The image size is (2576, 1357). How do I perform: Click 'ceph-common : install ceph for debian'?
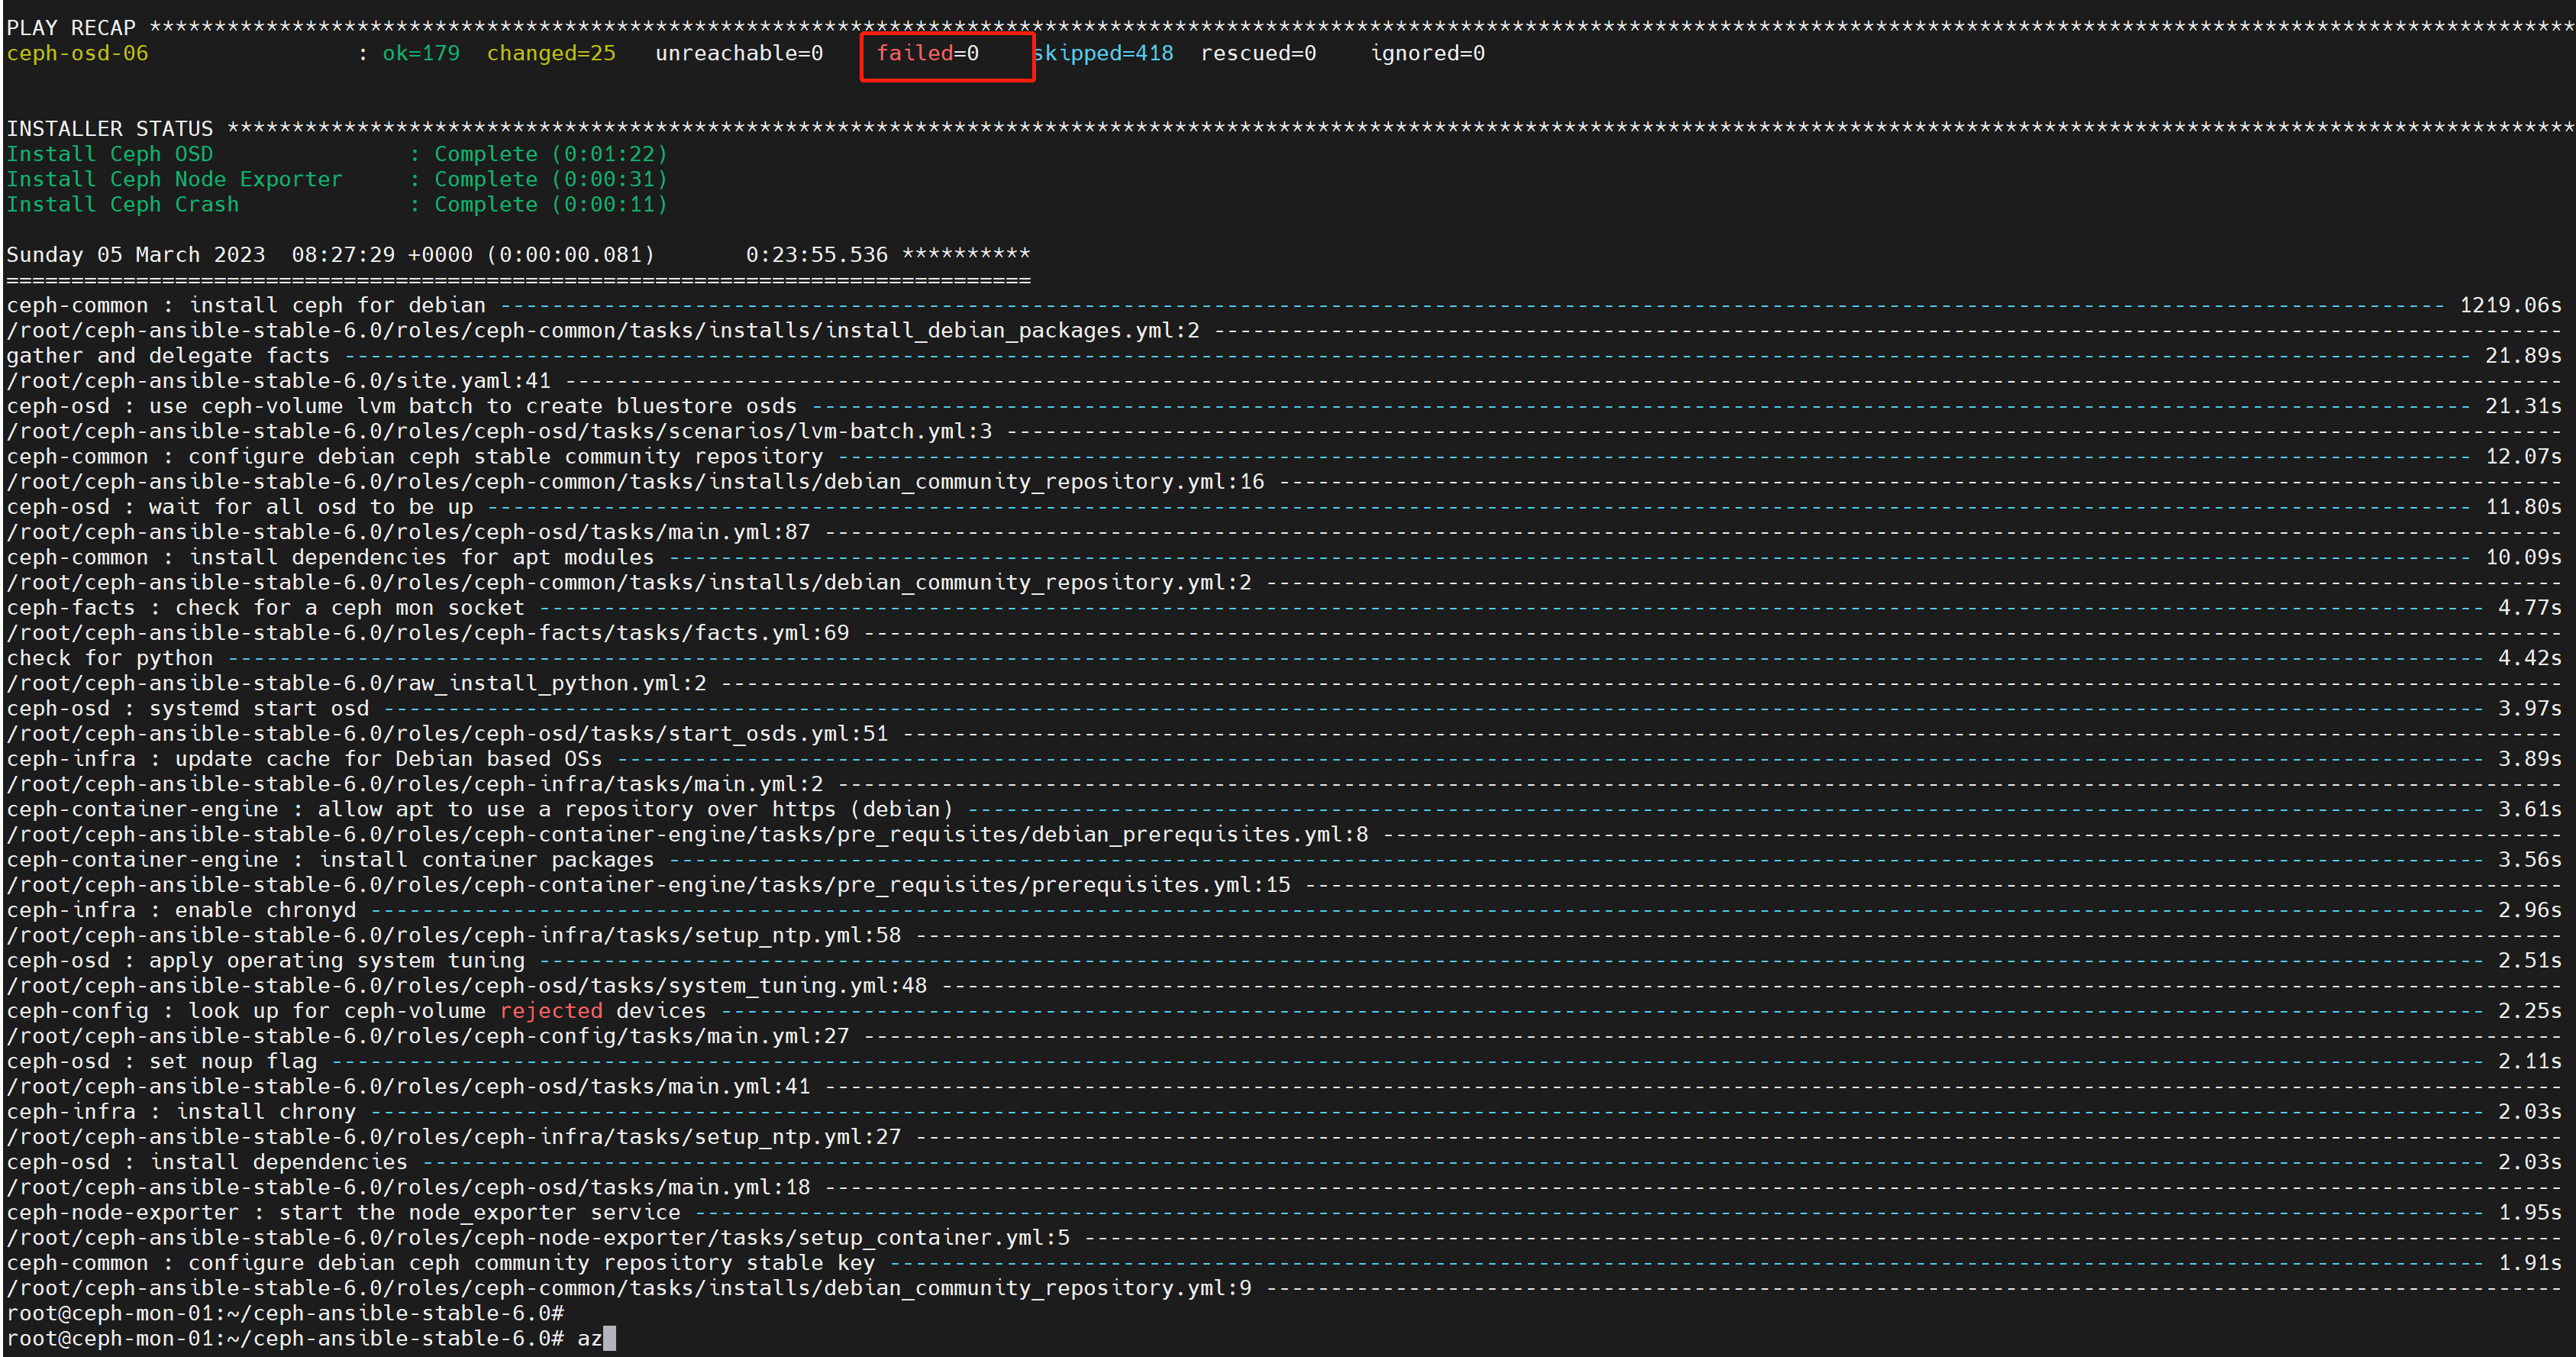tap(246, 305)
